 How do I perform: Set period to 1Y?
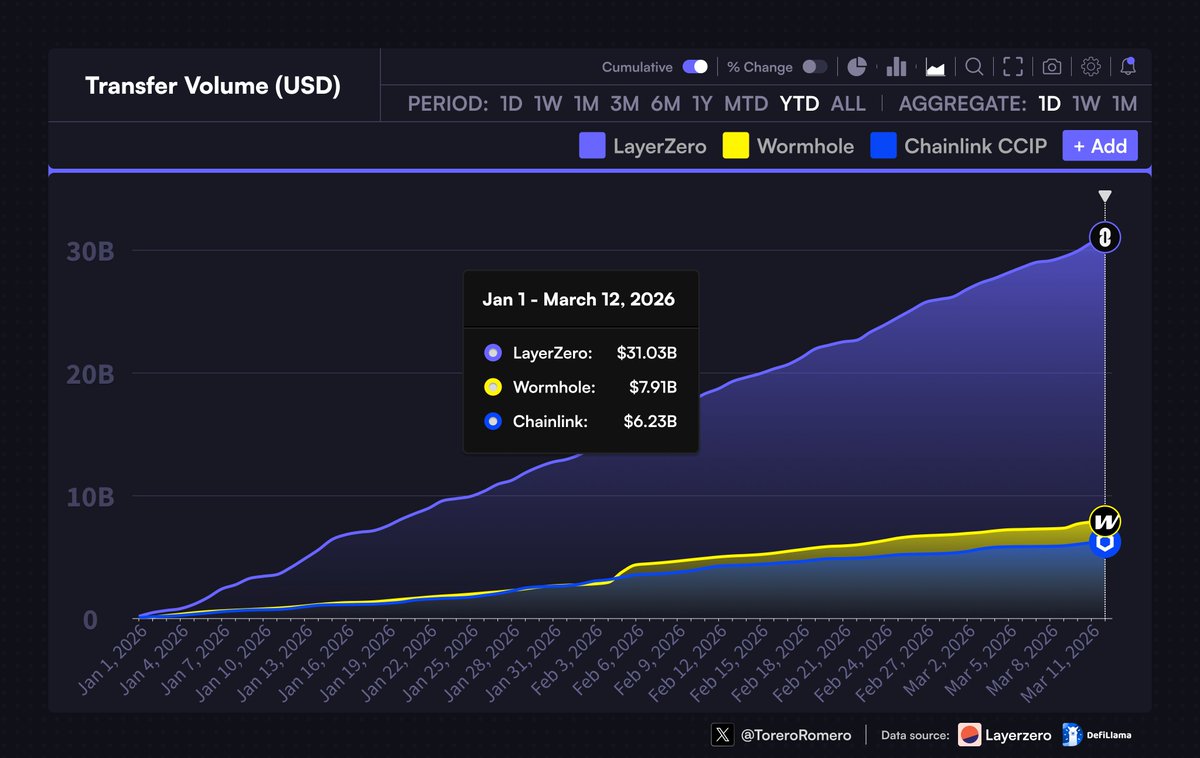[x=702, y=104]
